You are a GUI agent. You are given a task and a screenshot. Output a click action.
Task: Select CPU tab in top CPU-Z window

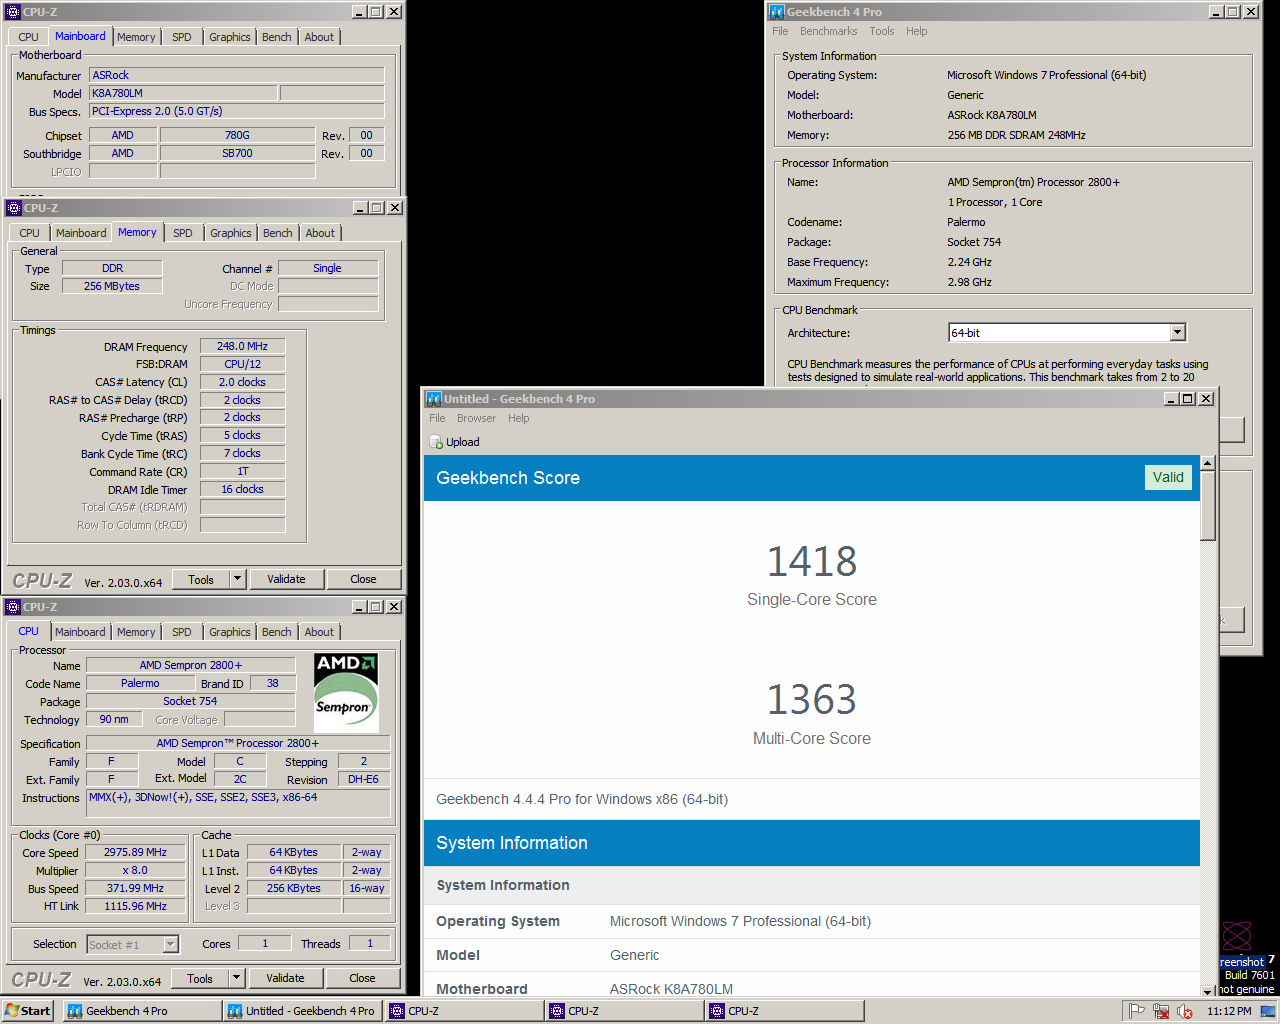tap(28, 37)
